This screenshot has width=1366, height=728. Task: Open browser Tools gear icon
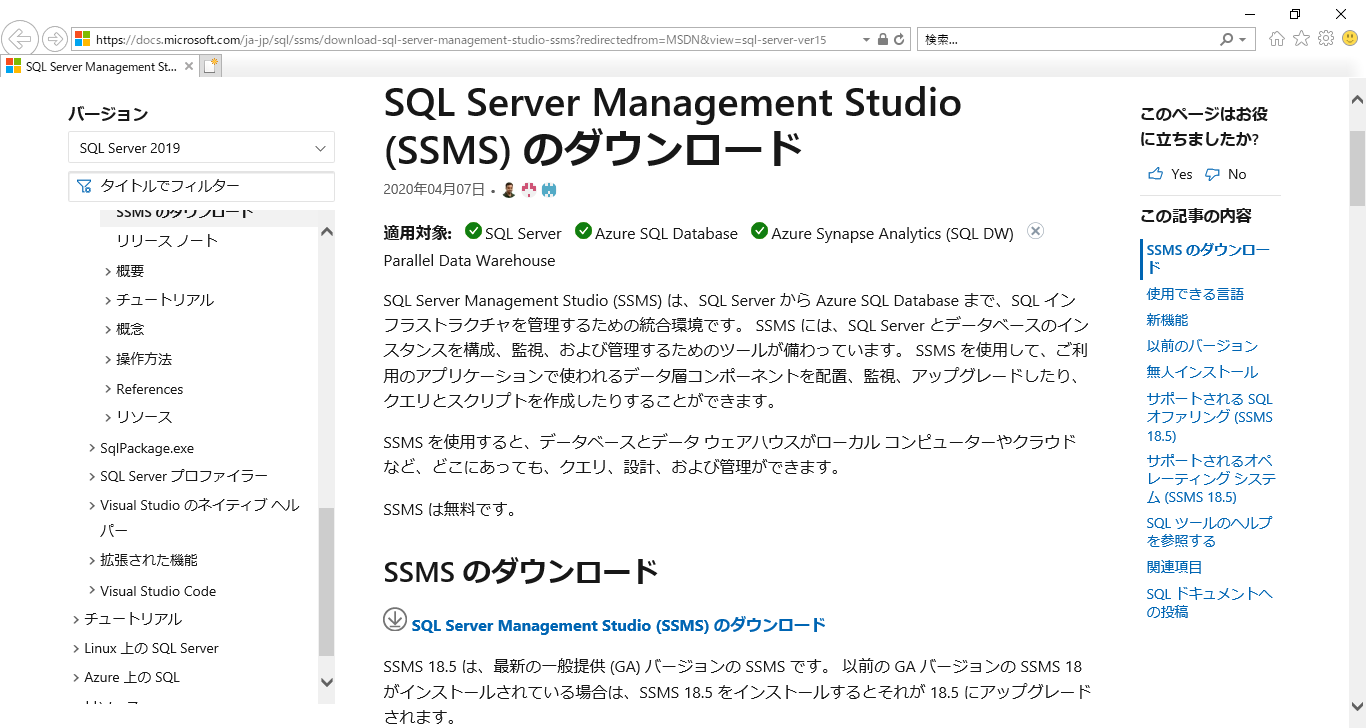click(x=1326, y=39)
